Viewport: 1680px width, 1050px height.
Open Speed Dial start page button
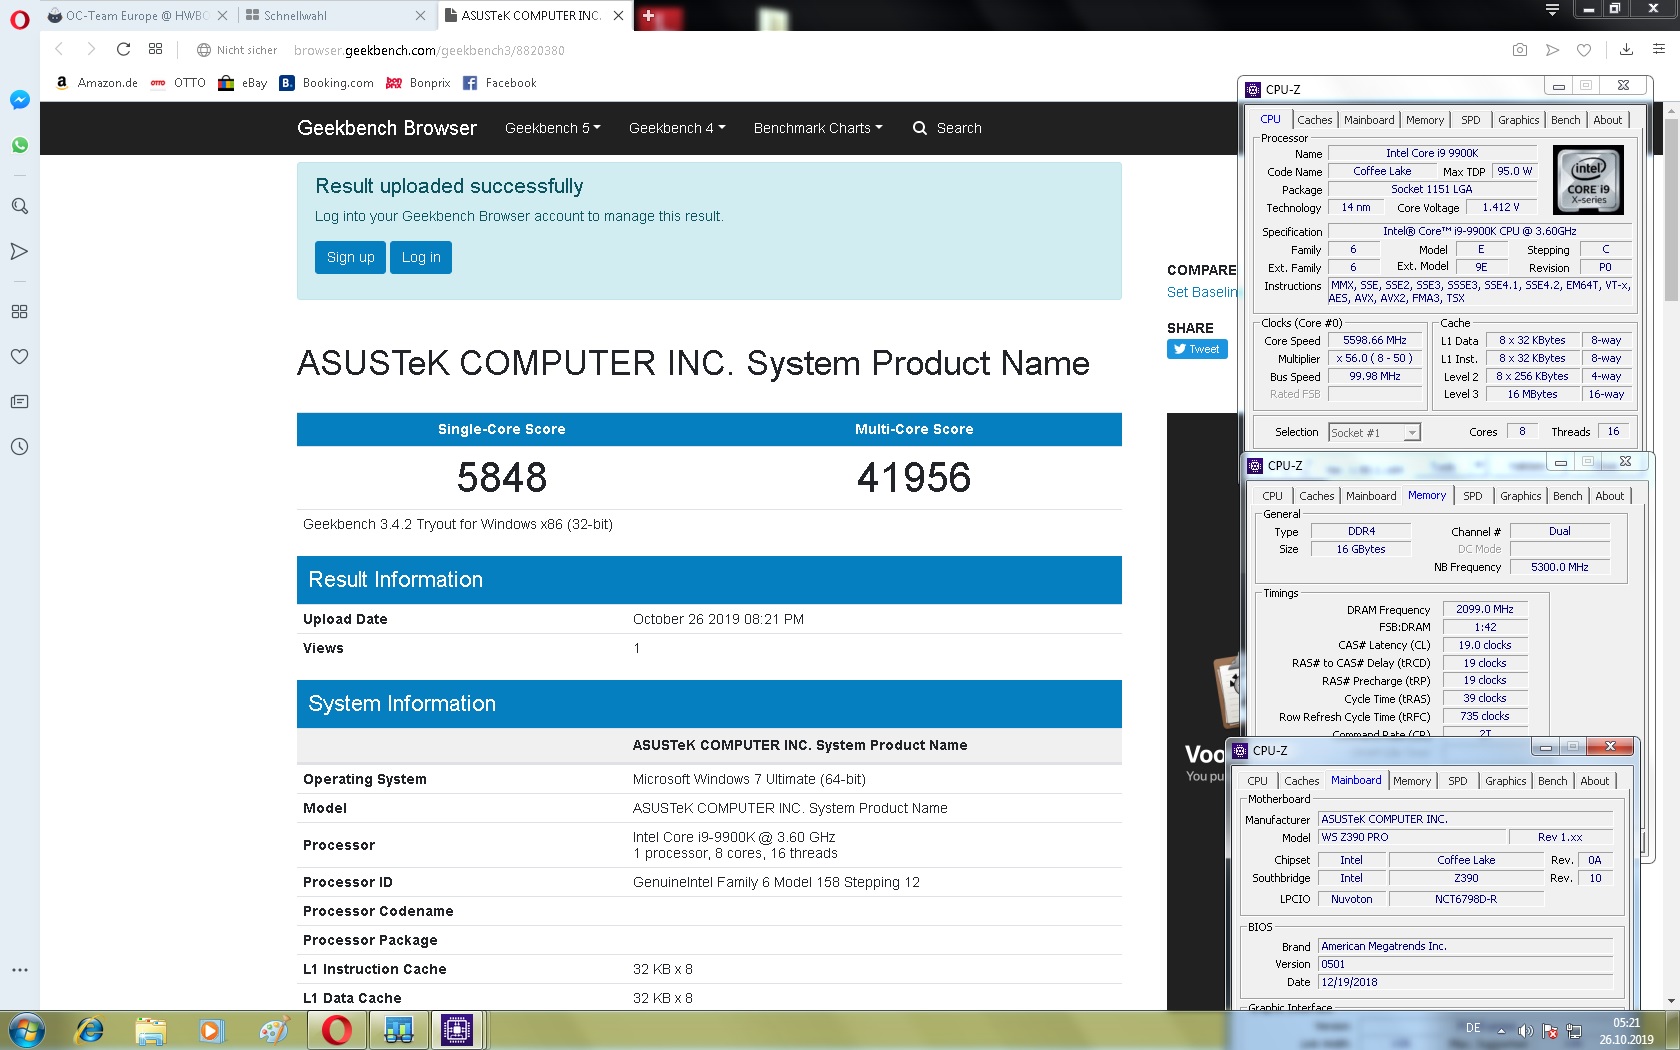pyautogui.click(x=155, y=49)
